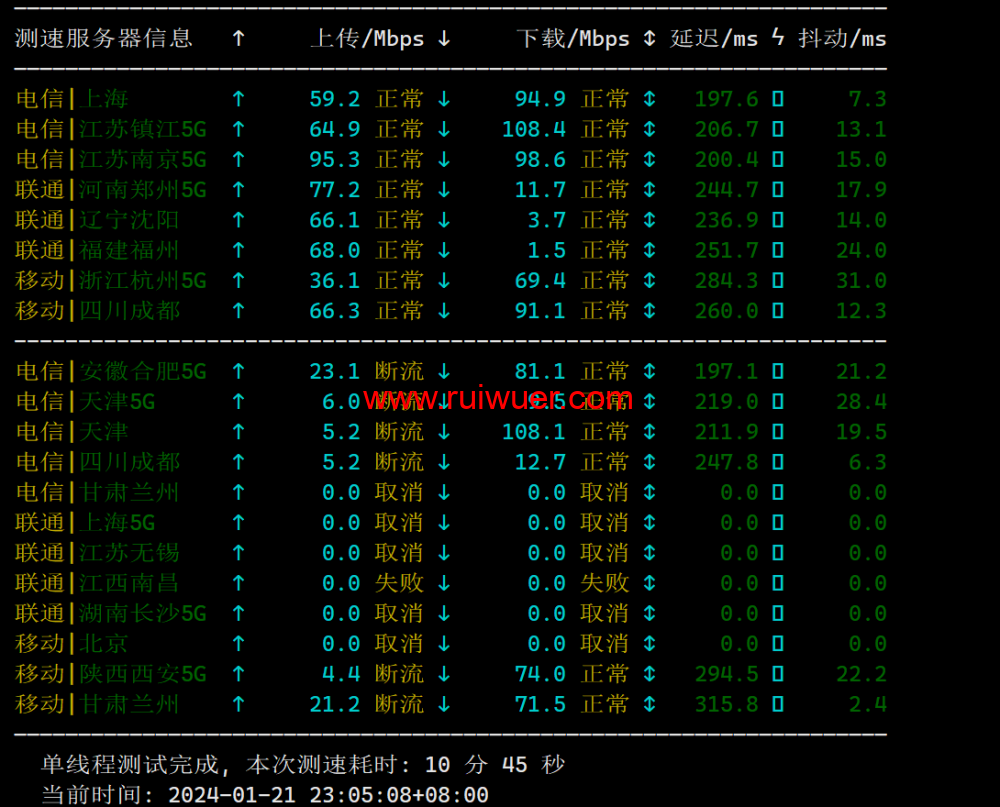Image resolution: width=1000 pixels, height=807 pixels.
Task: Click the up-down arrow beside 下载/Mbps header
Action: pos(649,39)
